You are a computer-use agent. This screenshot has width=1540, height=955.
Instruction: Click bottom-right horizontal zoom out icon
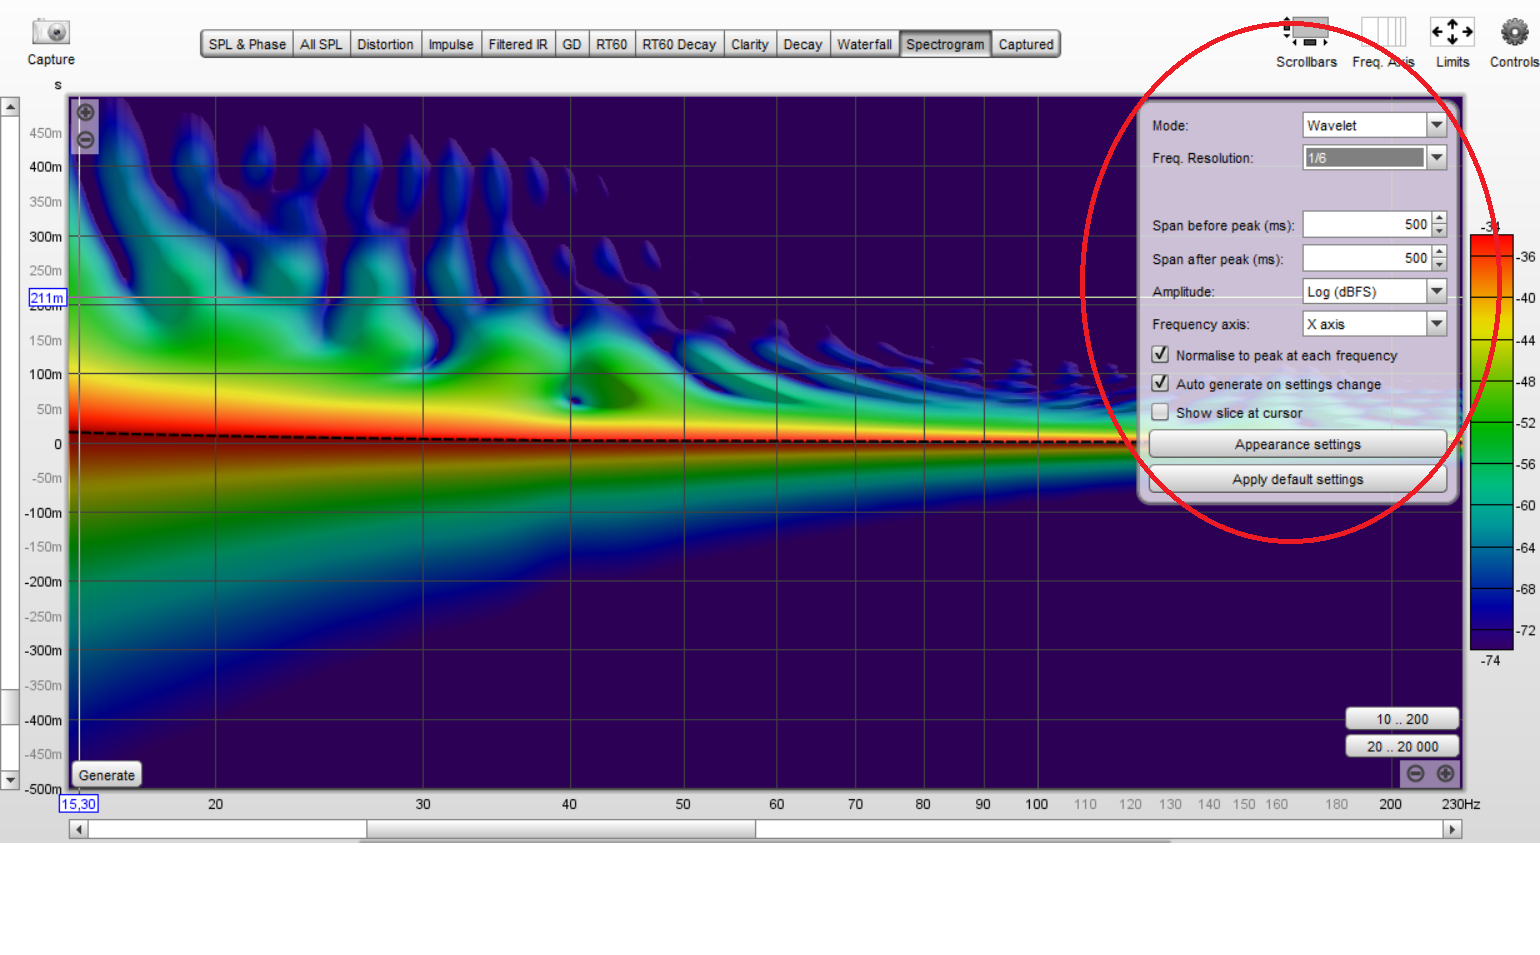pyautogui.click(x=1415, y=773)
